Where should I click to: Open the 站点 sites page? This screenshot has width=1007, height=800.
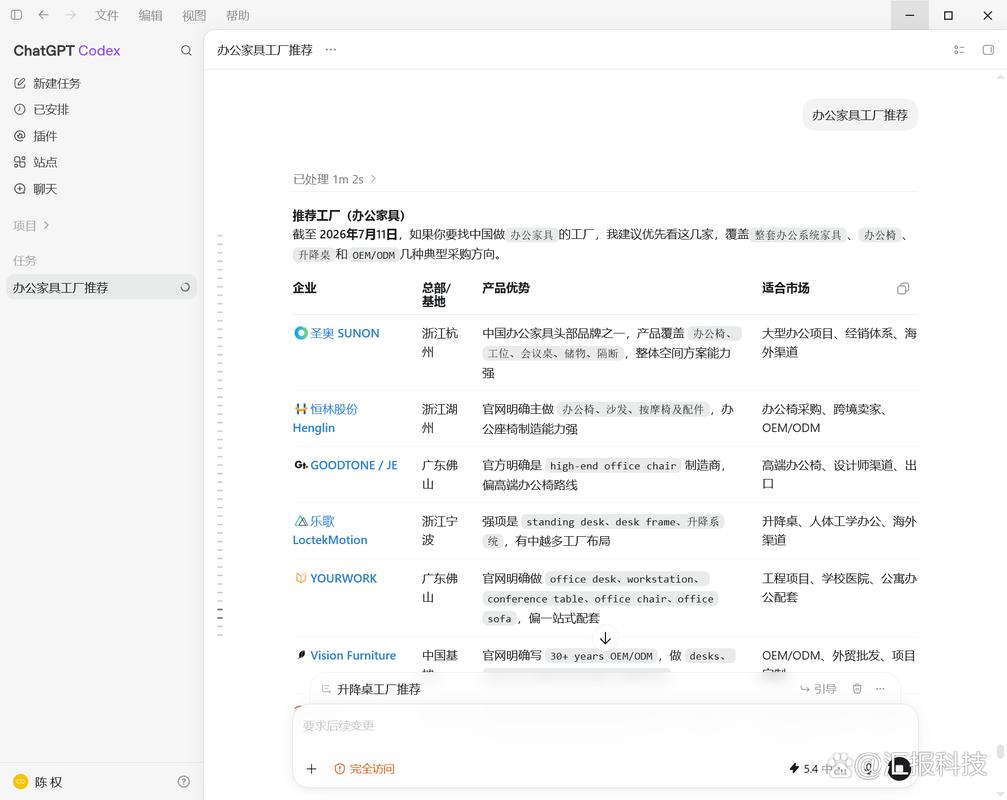point(35,162)
